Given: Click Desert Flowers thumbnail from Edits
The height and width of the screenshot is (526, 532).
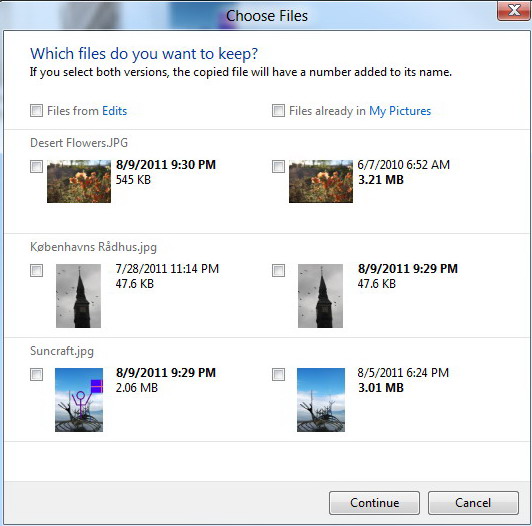Looking at the screenshot, I should click(x=79, y=182).
